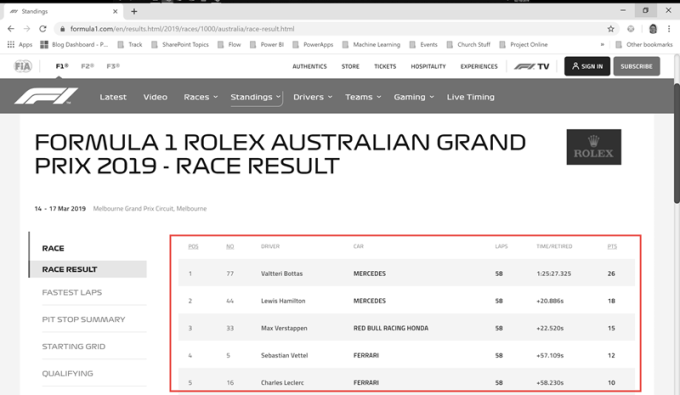Open a new browser tab with plus

tap(134, 11)
